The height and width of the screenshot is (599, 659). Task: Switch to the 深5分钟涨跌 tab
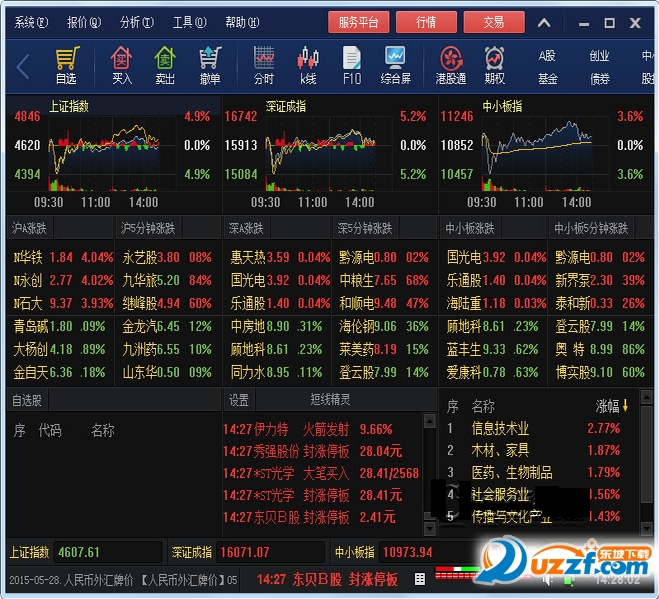(365, 228)
